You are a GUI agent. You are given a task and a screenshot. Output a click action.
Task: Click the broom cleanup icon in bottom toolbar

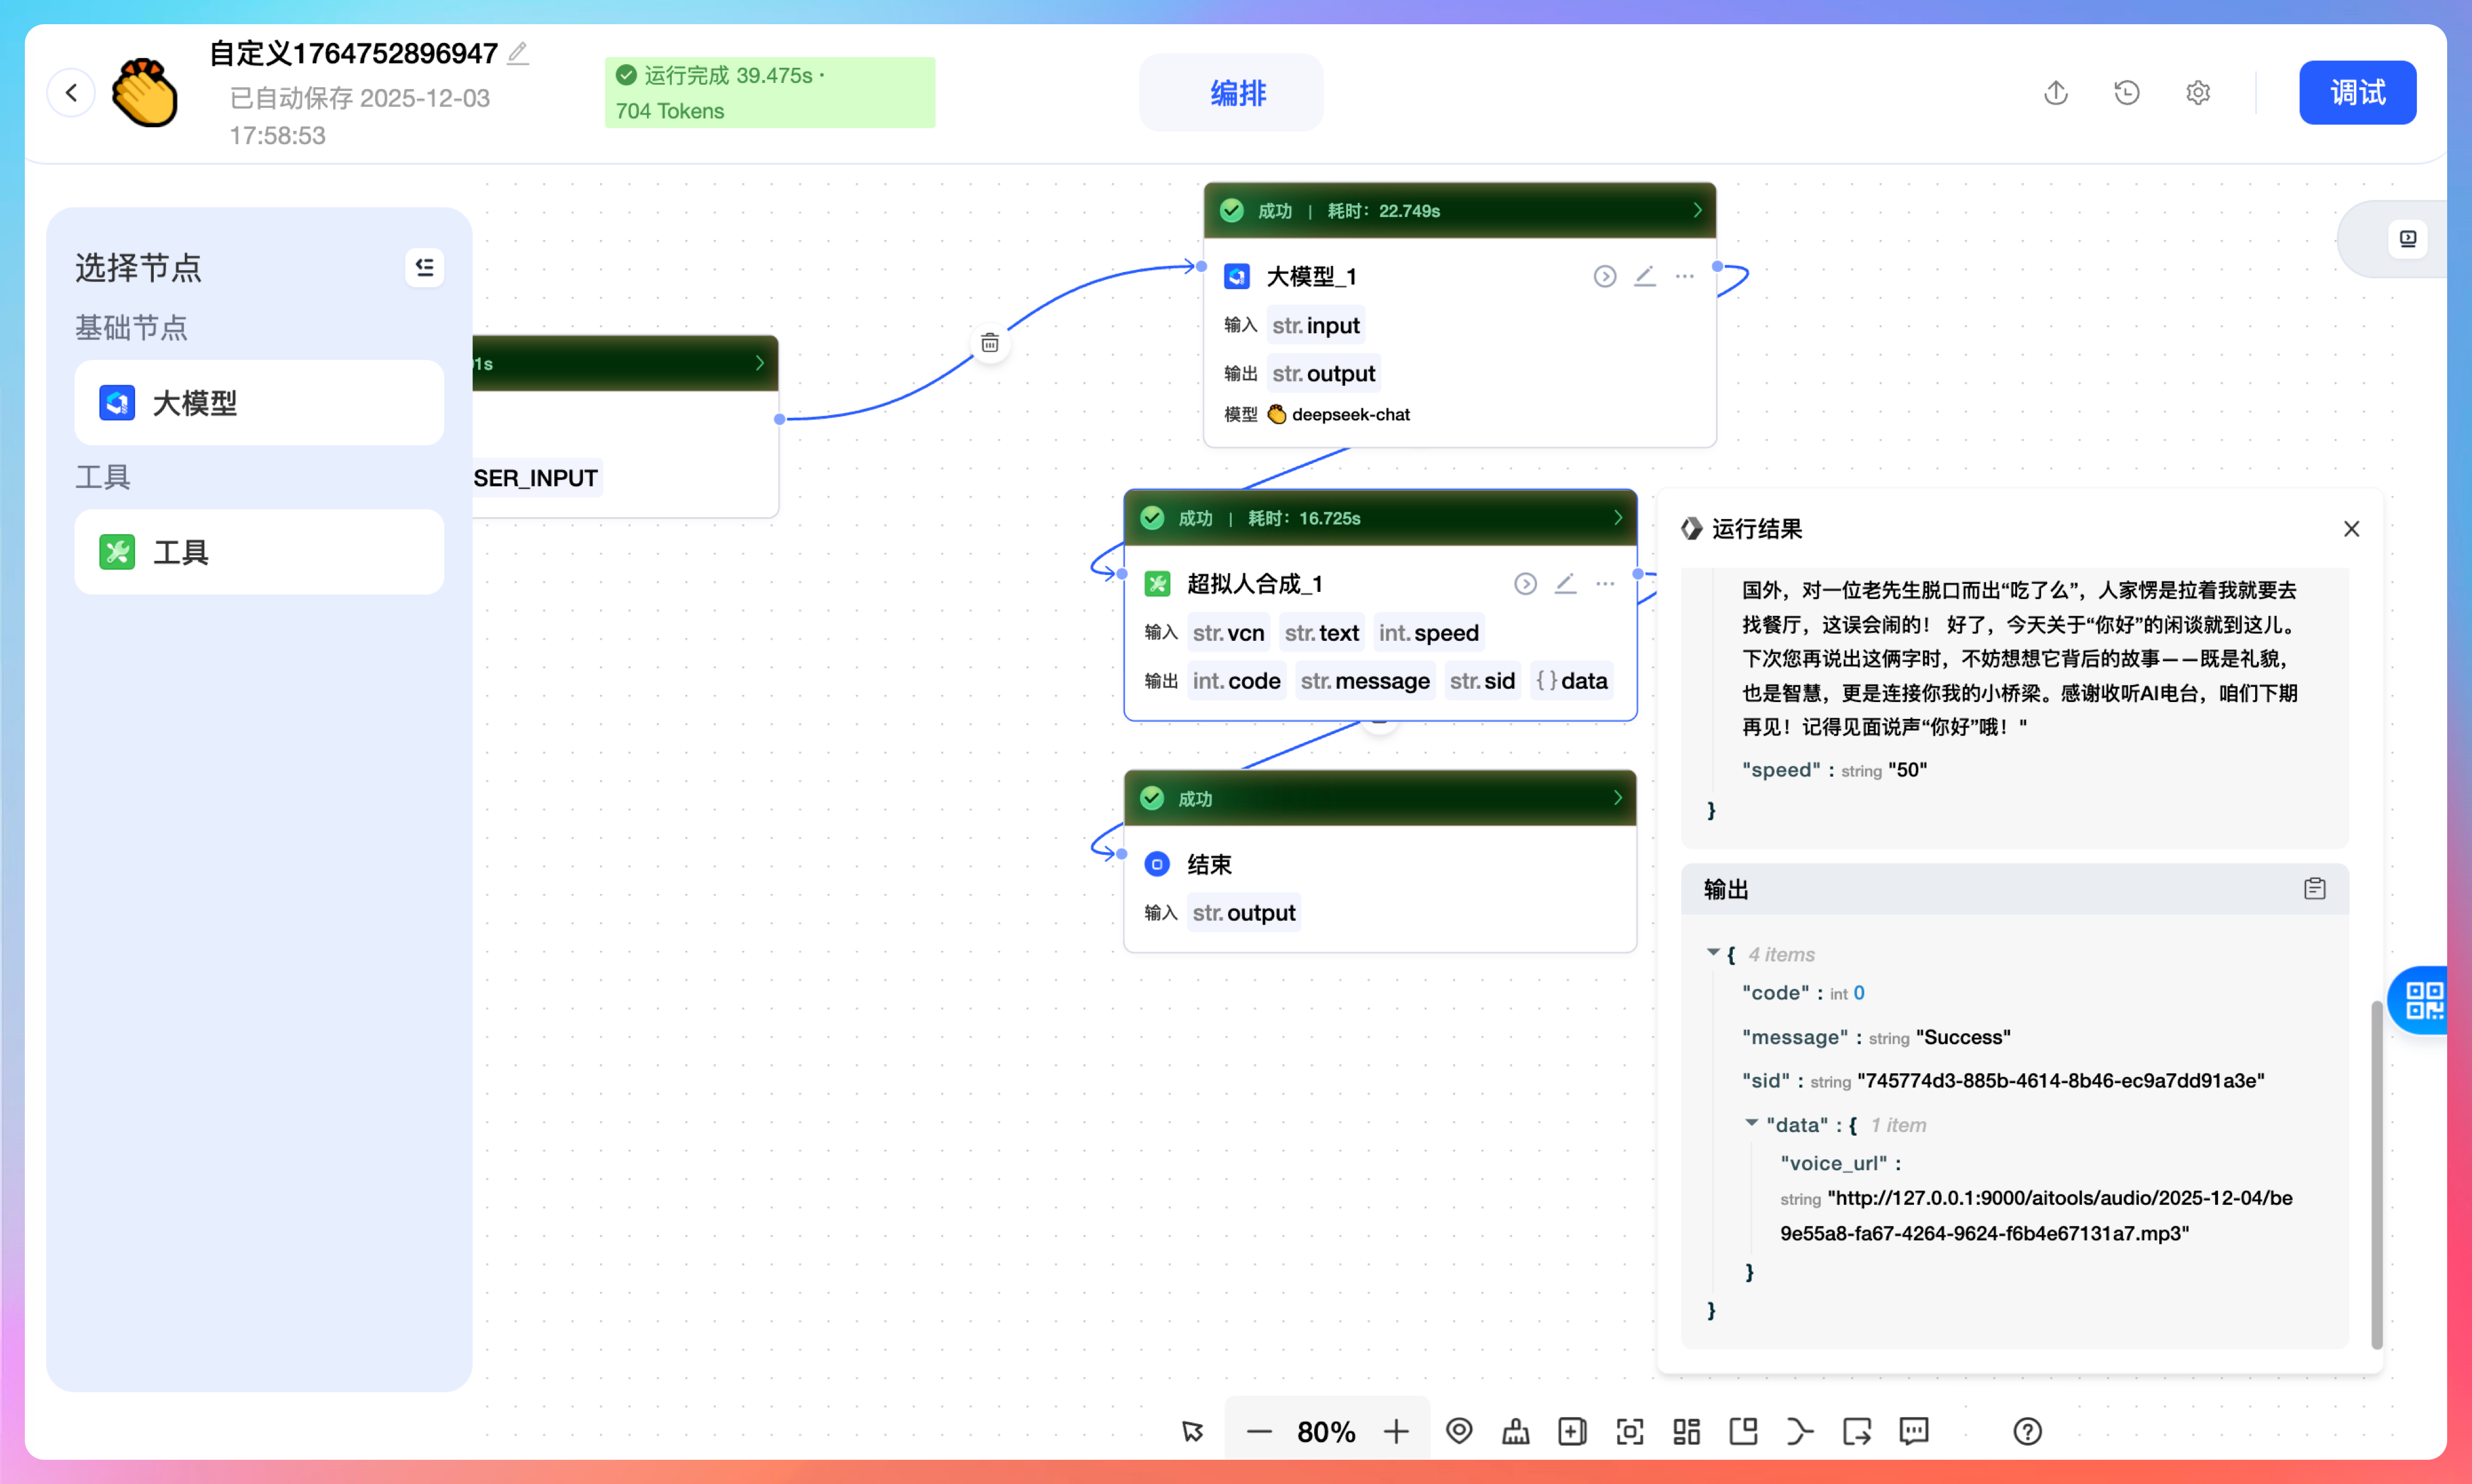click(1515, 1431)
